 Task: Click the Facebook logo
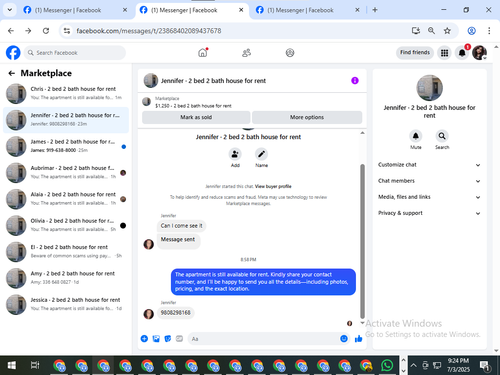click(x=13, y=53)
